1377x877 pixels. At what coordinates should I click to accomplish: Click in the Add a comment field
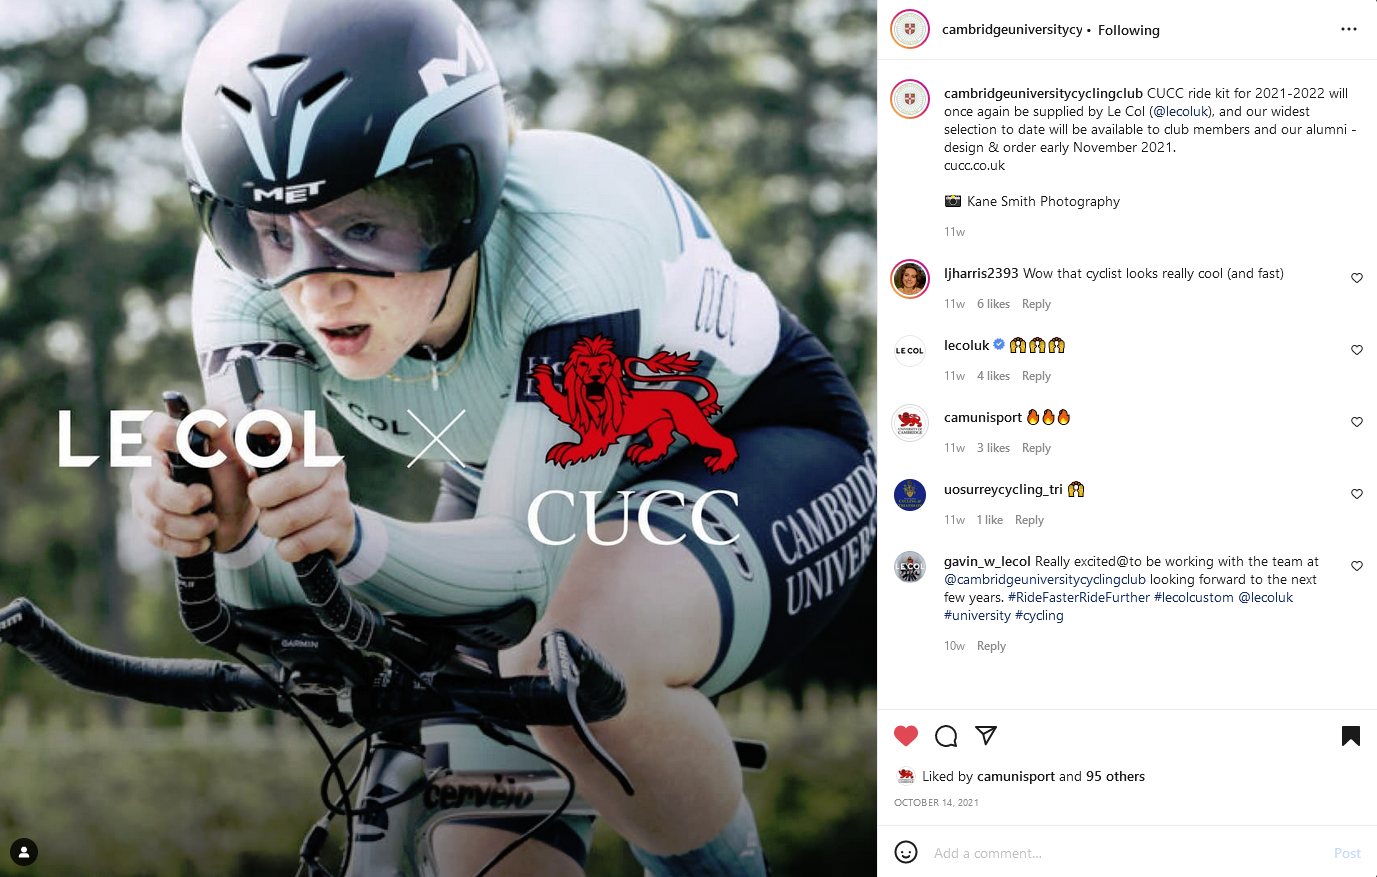tap(1125, 853)
